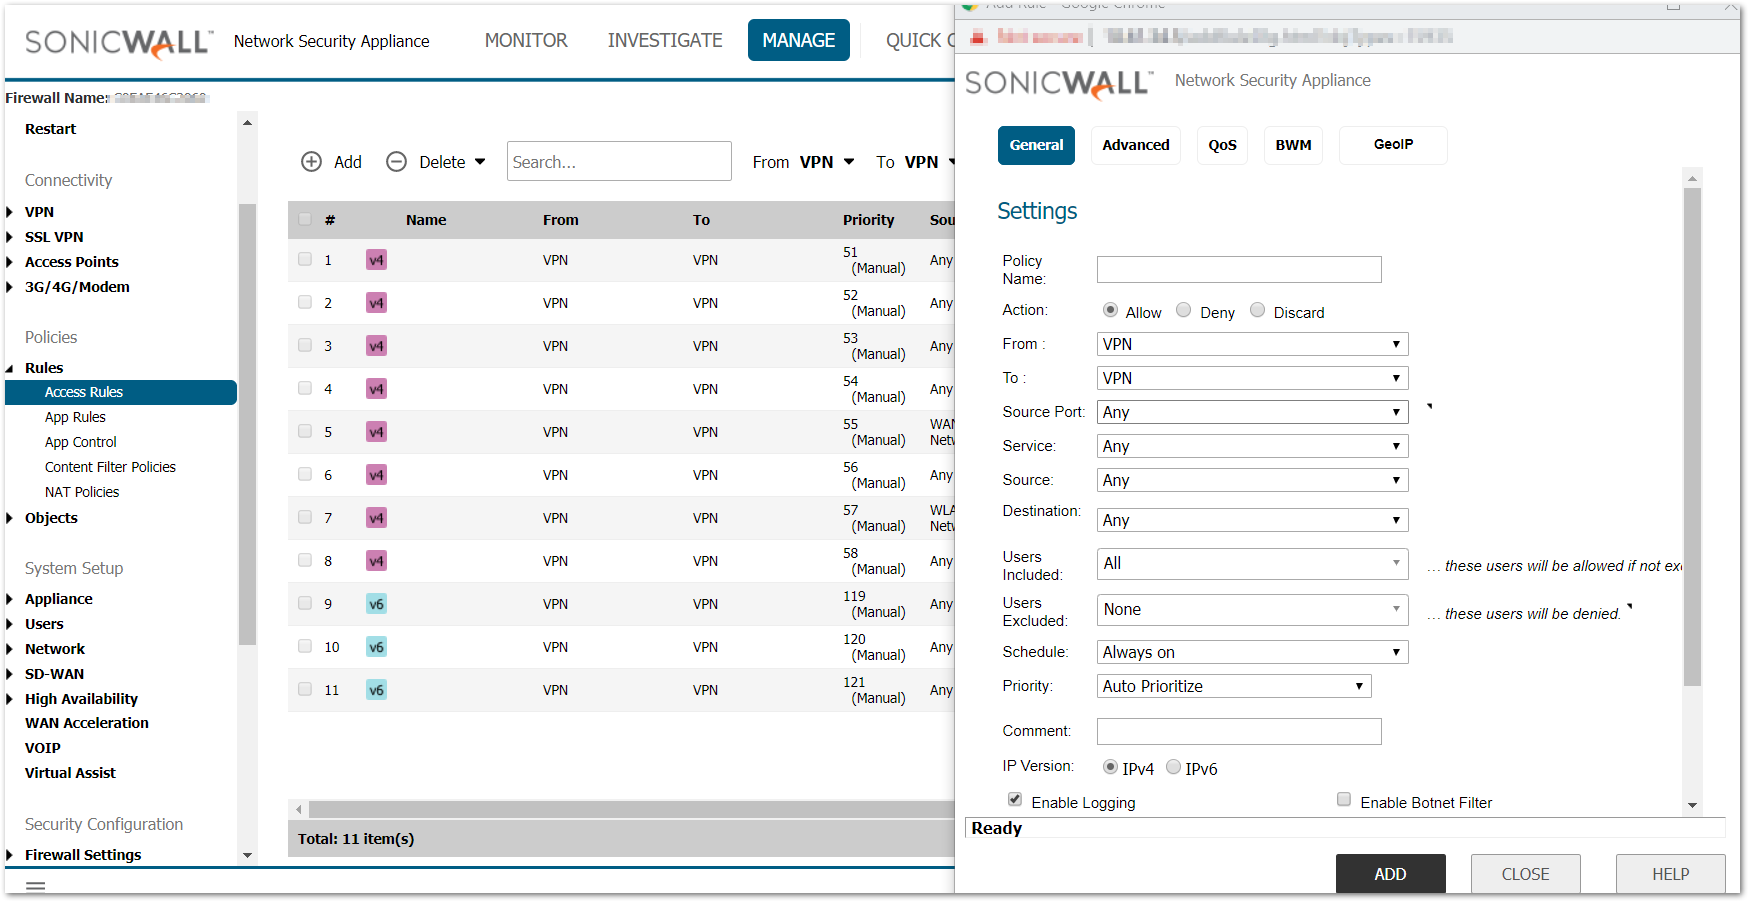Click the v4 badge in row 2
The image size is (1749, 902).
[376, 303]
